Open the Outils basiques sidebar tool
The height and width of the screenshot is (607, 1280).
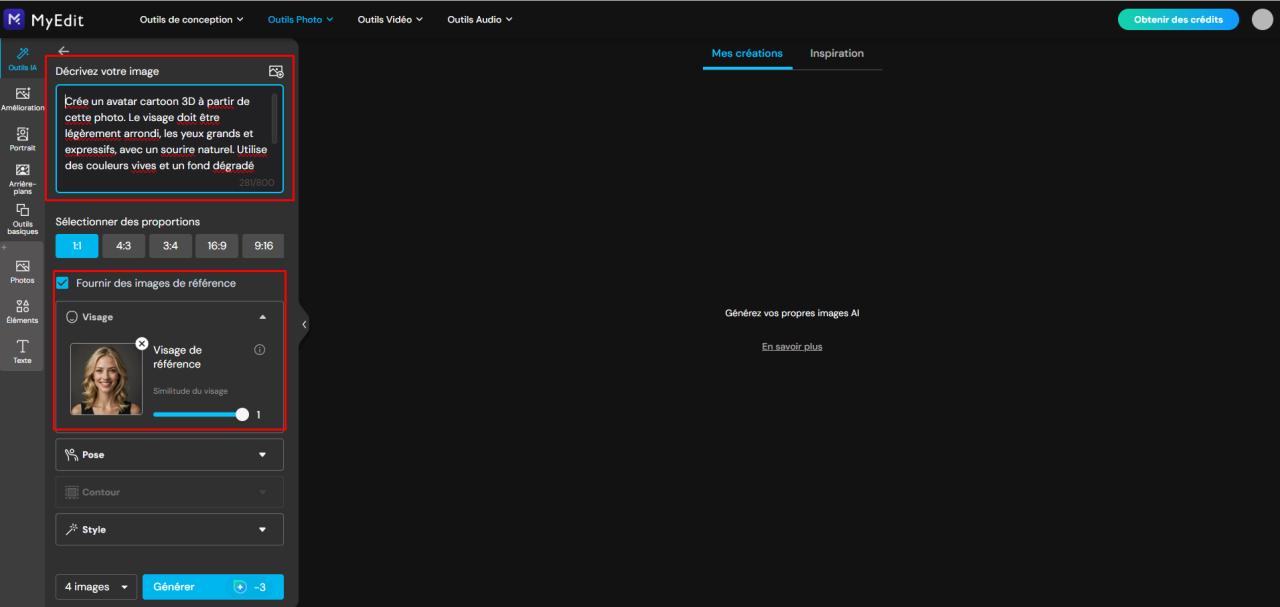(x=22, y=220)
